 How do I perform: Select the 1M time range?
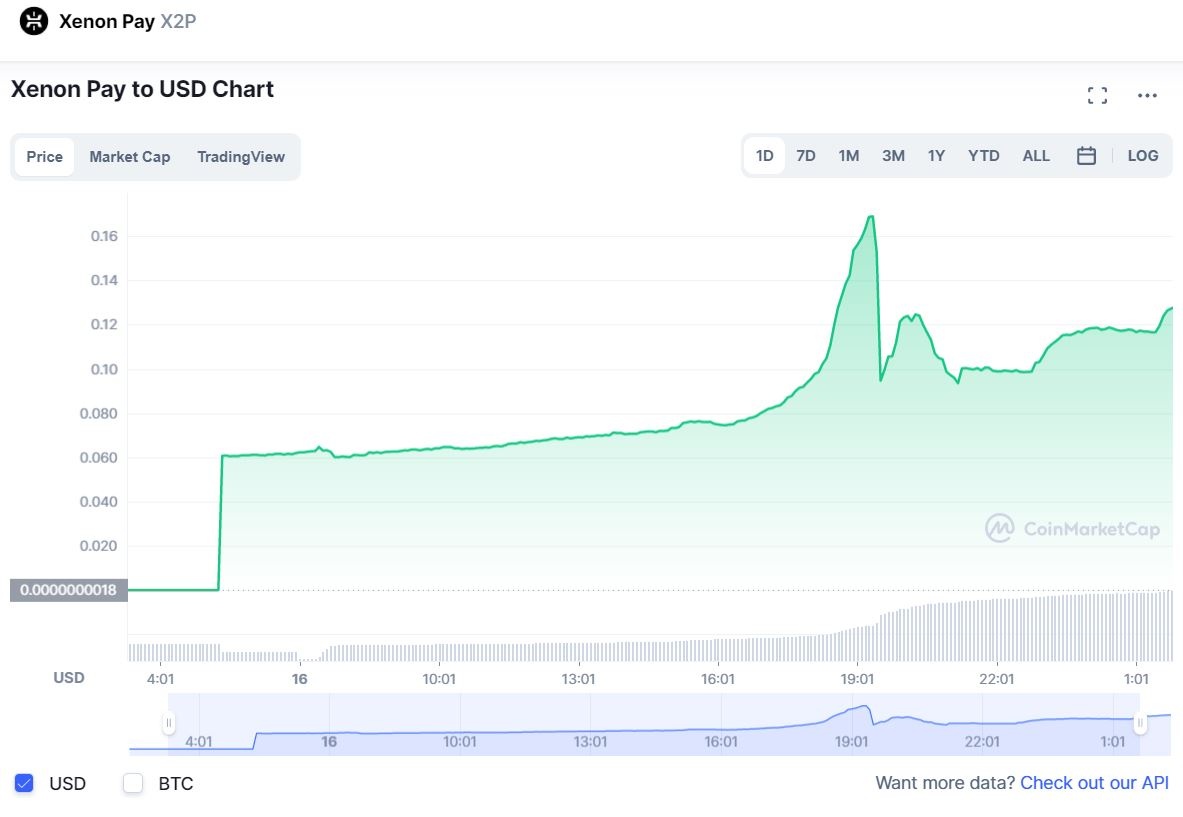tap(848, 156)
